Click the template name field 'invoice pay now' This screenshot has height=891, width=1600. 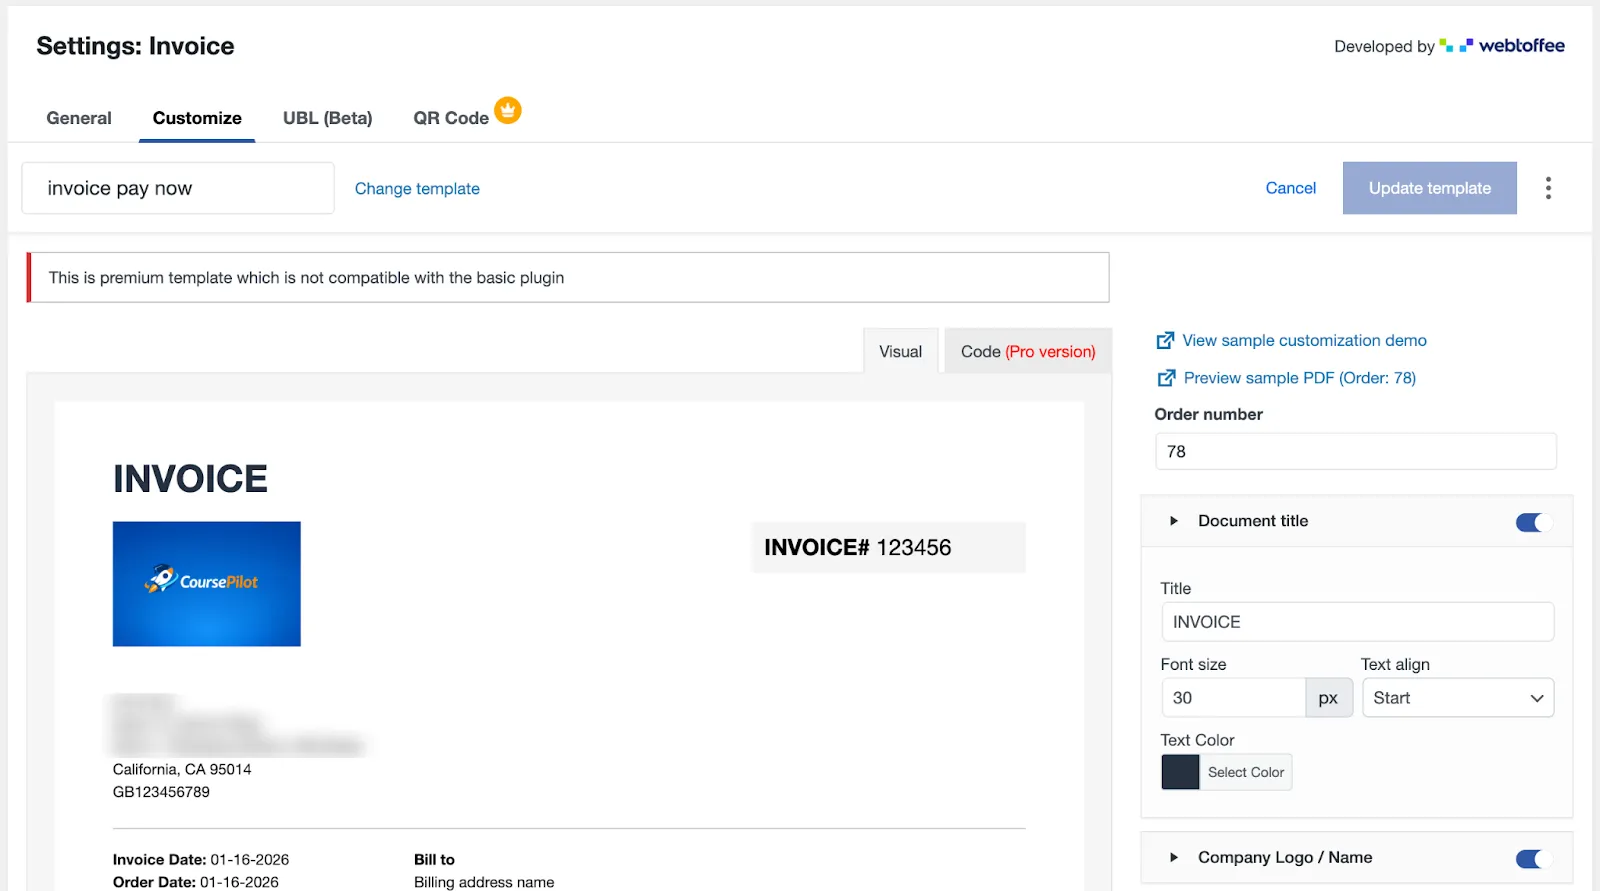coord(178,188)
